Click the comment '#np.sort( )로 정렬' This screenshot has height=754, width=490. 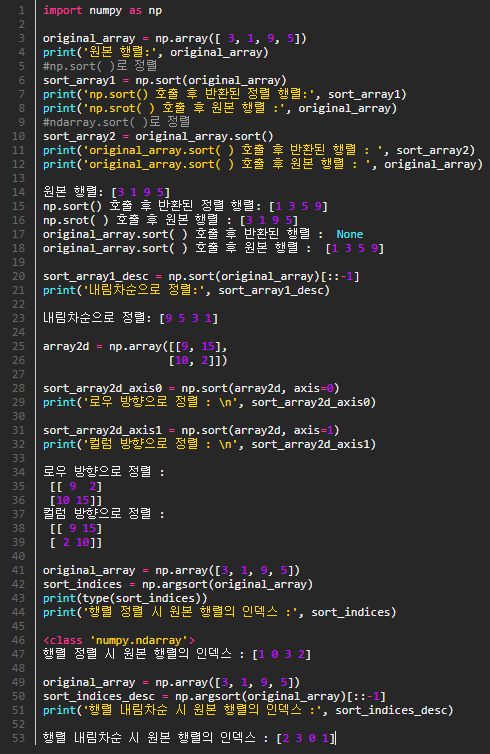click(x=100, y=66)
